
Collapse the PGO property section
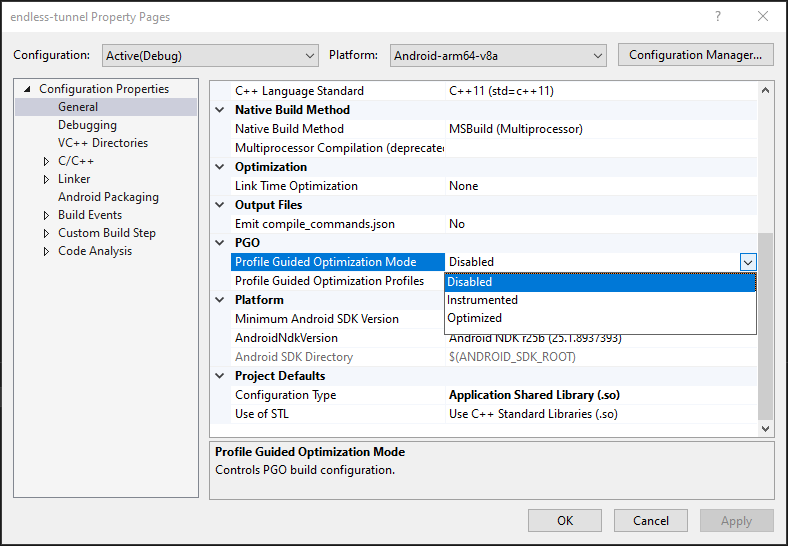point(220,243)
